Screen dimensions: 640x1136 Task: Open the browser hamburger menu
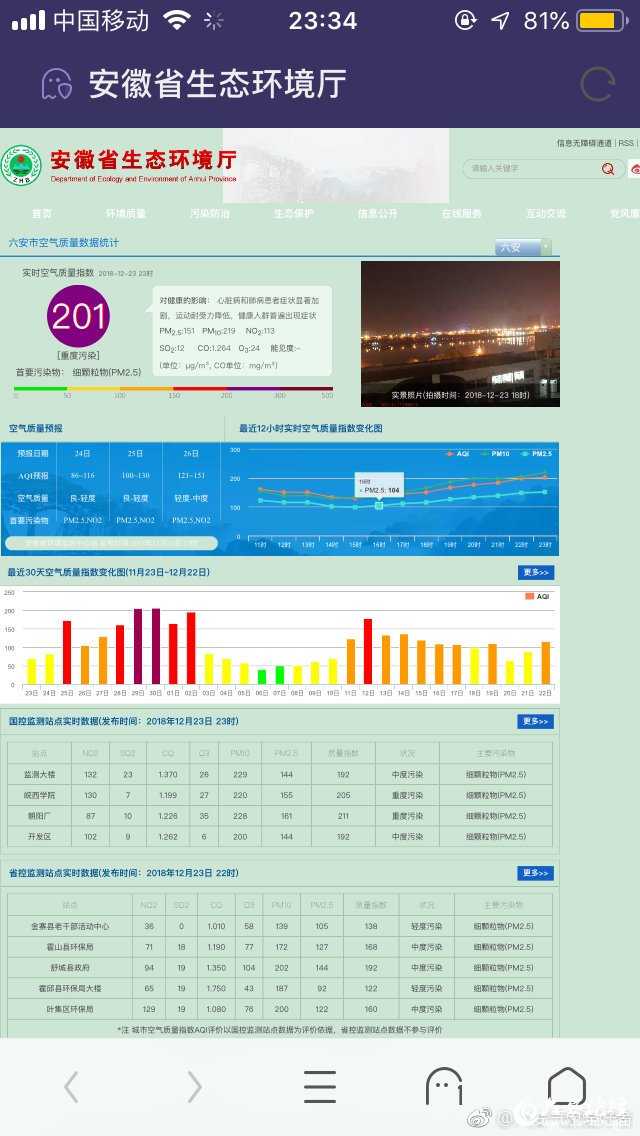[320, 1086]
